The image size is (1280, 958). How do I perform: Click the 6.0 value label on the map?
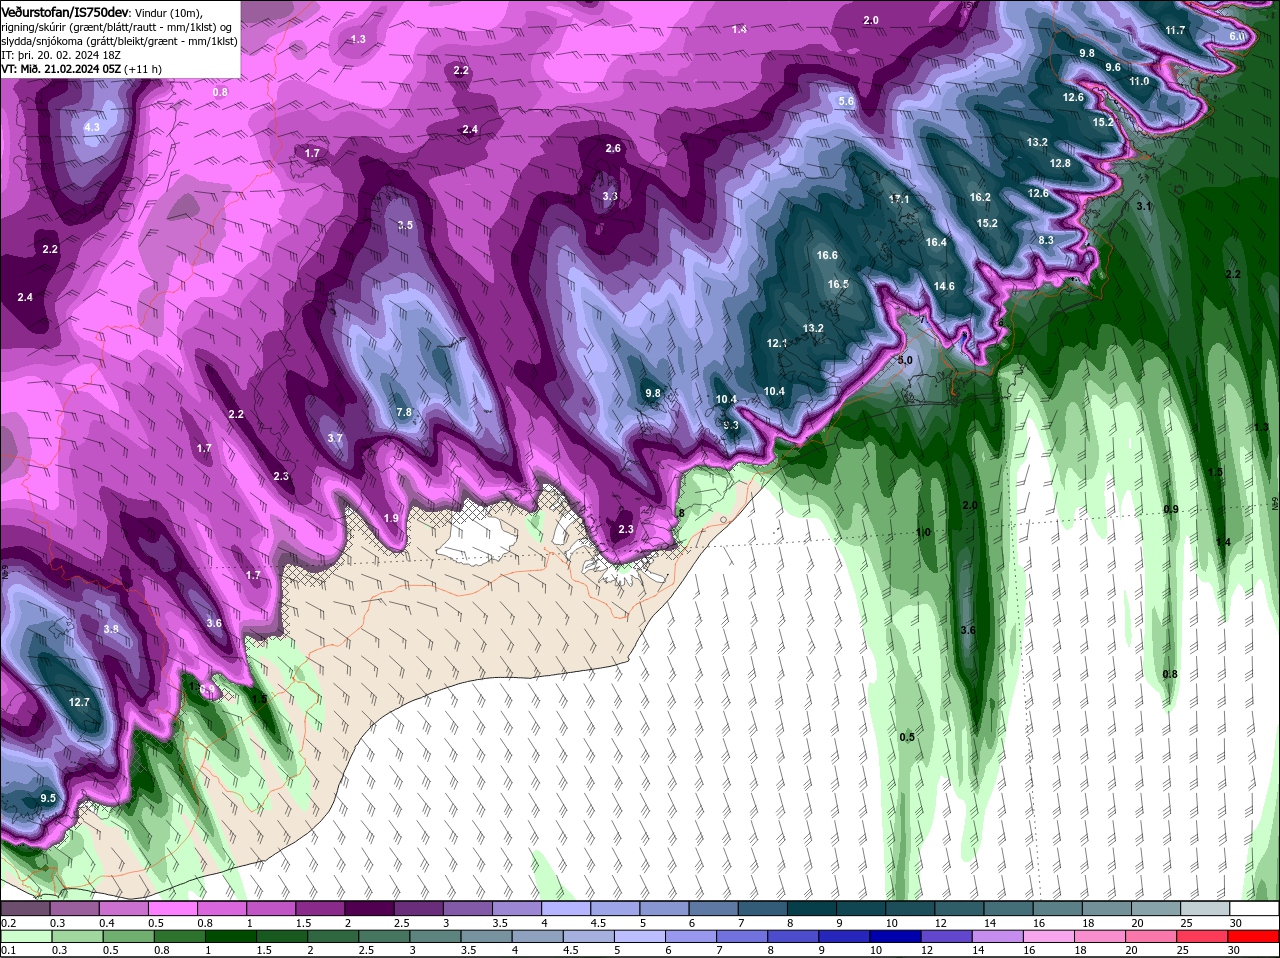click(x=1237, y=36)
